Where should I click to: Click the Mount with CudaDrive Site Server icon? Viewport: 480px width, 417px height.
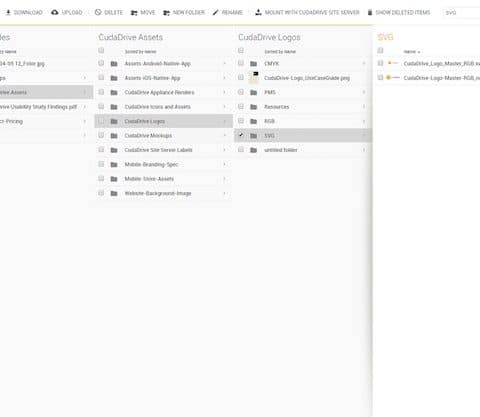click(258, 13)
